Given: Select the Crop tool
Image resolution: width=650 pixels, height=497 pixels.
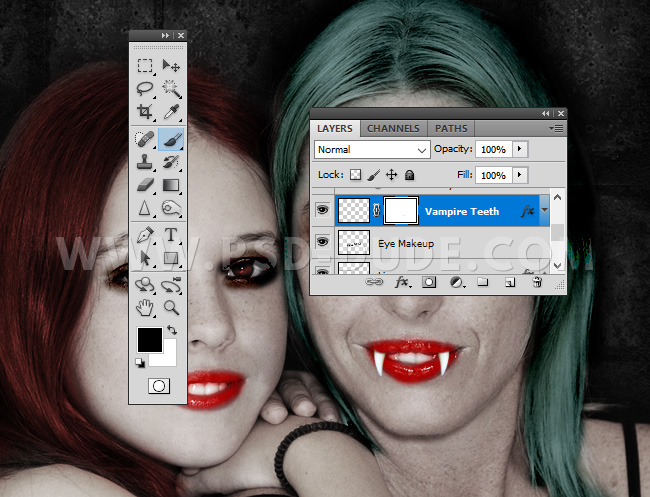Looking at the screenshot, I should click(145, 112).
